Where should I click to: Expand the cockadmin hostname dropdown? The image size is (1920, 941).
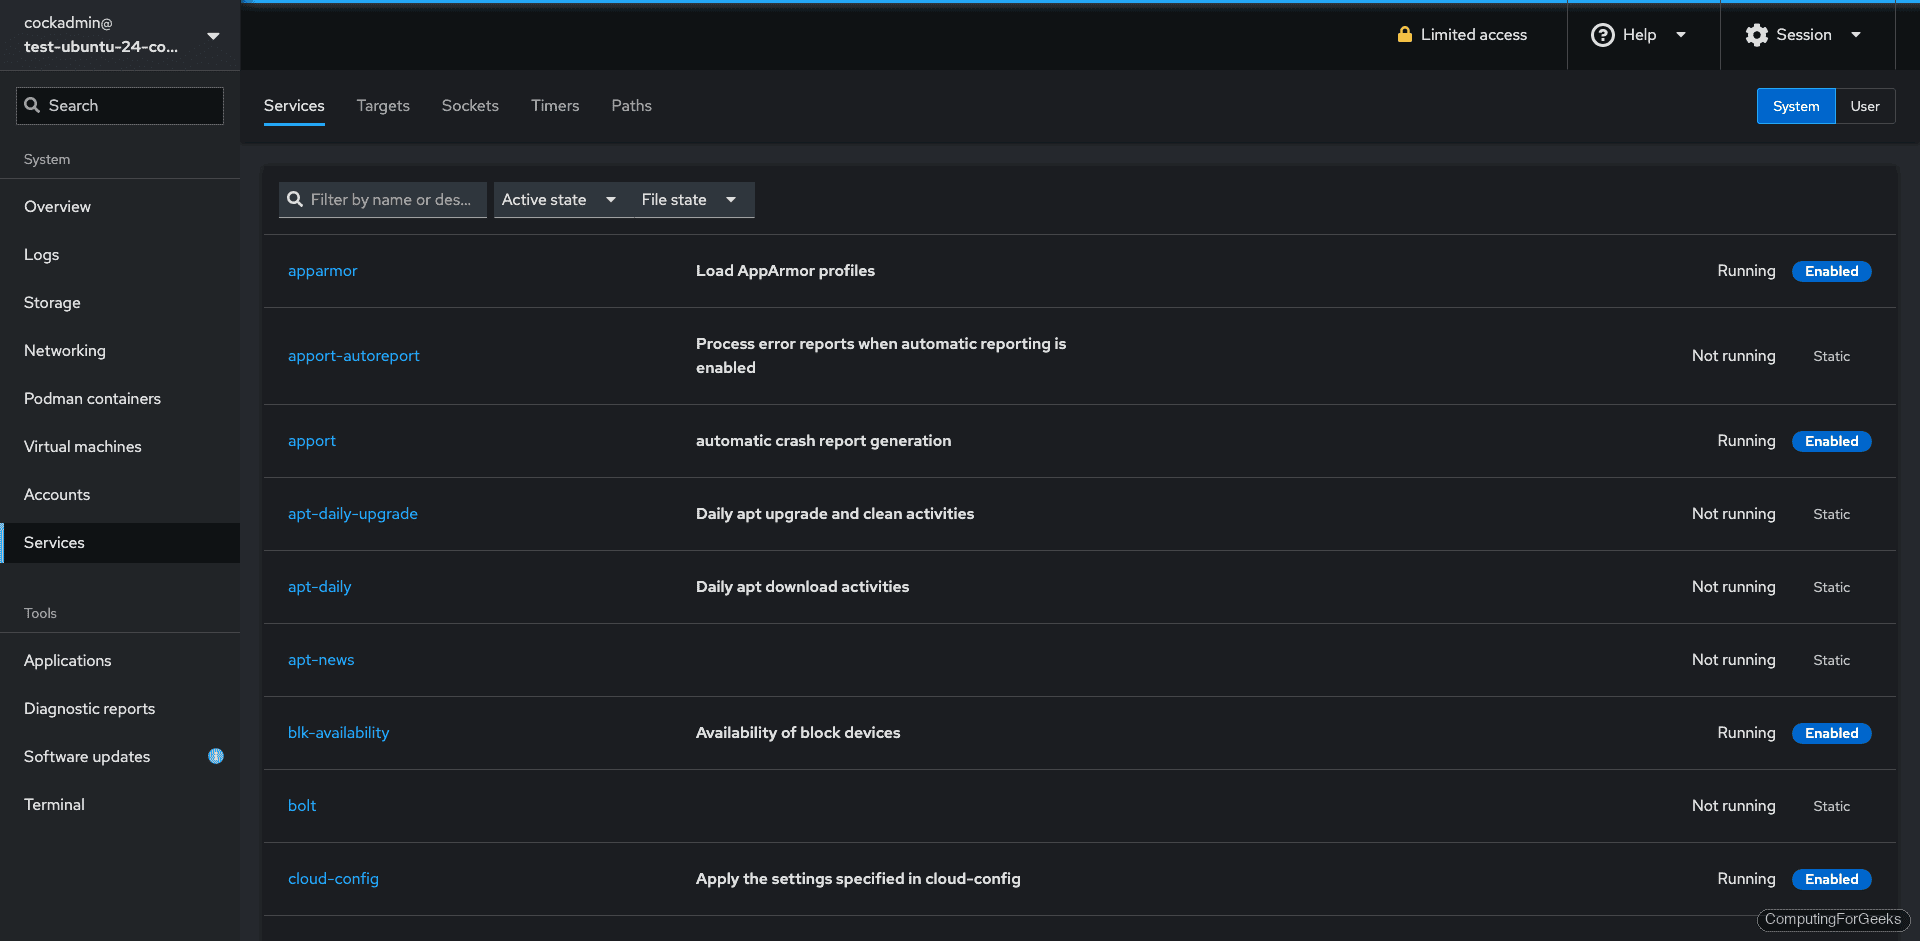coord(213,35)
